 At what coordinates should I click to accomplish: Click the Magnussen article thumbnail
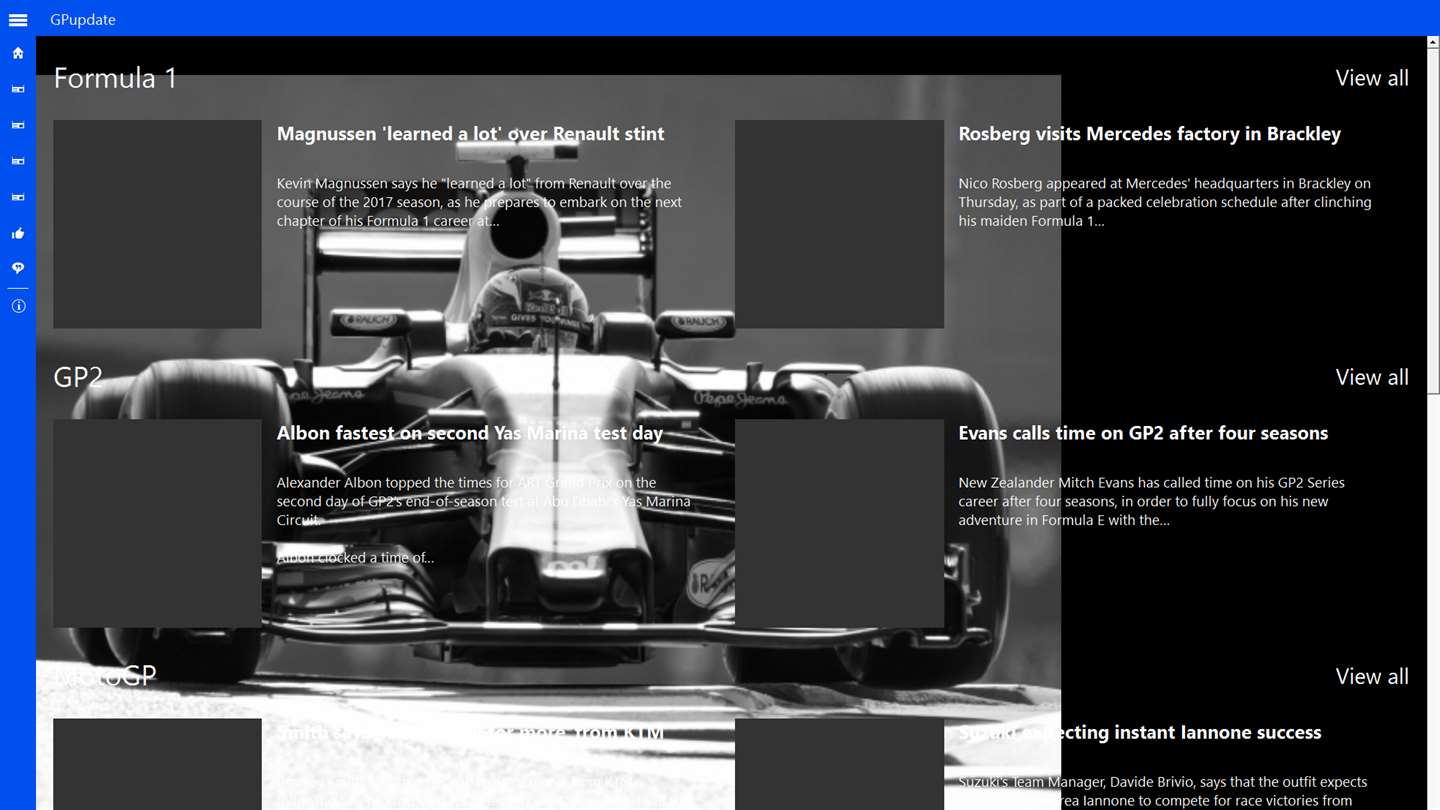click(157, 224)
